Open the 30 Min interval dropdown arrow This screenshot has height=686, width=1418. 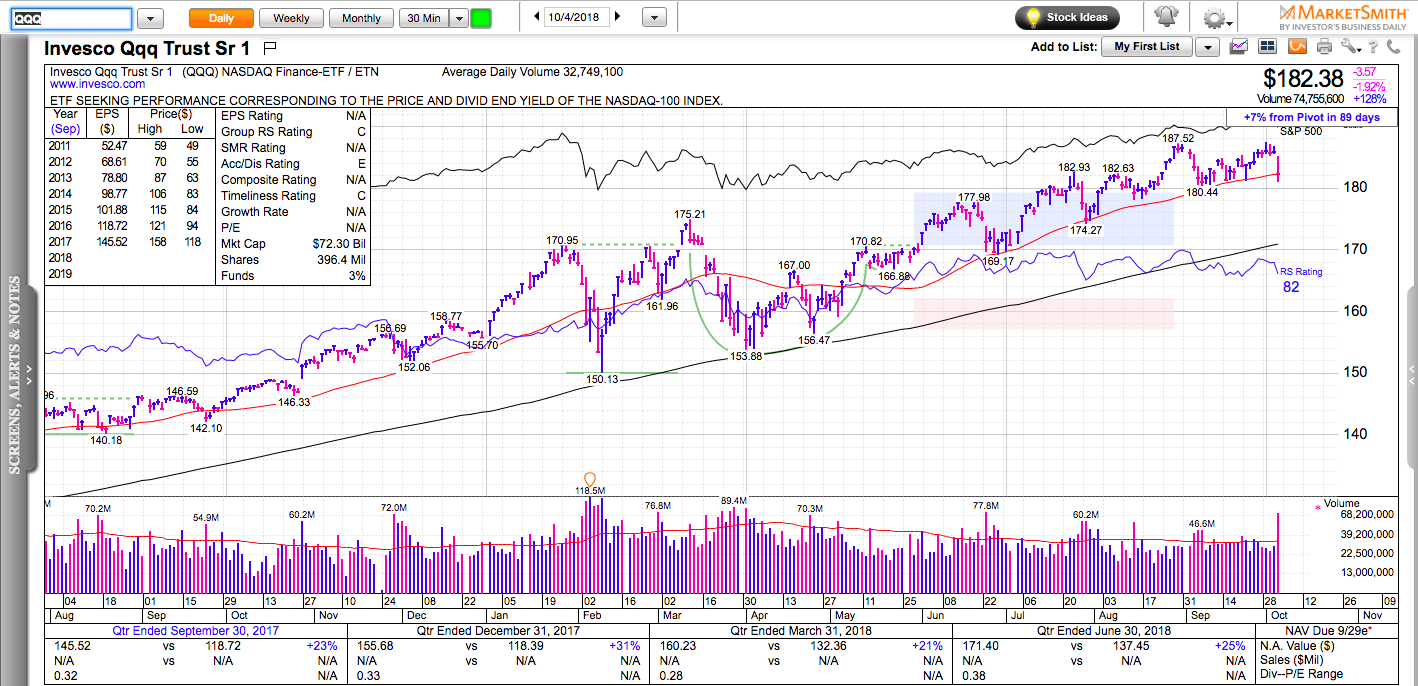pyautogui.click(x=458, y=18)
